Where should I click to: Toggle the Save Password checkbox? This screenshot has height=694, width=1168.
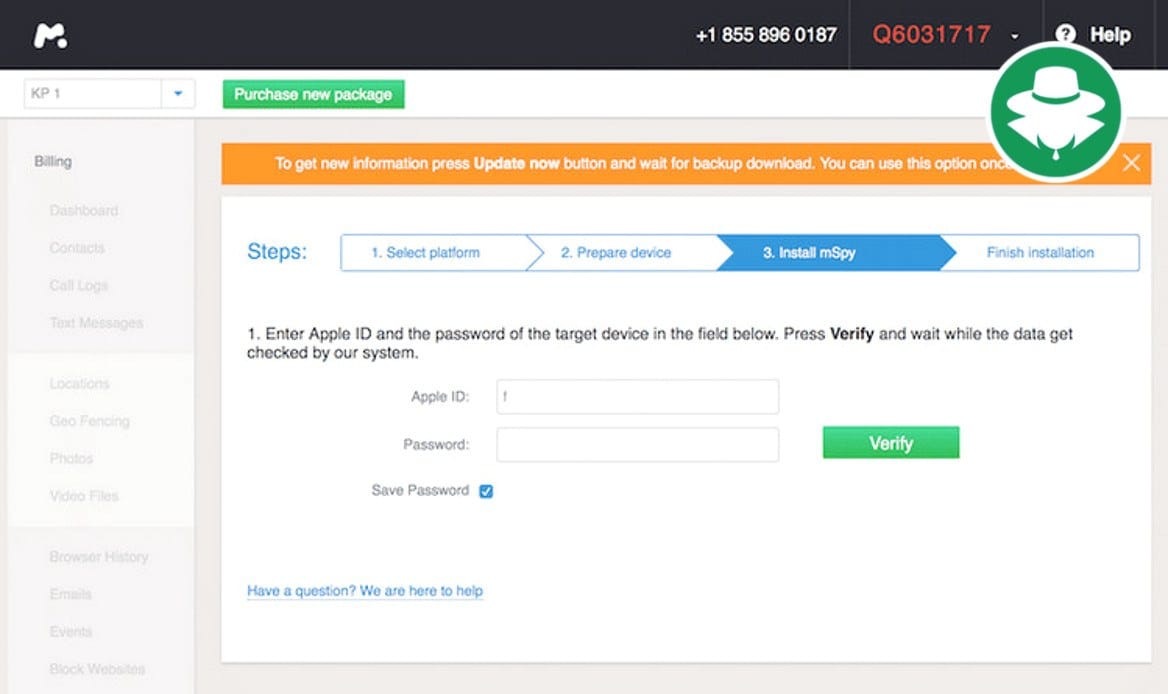pos(486,491)
